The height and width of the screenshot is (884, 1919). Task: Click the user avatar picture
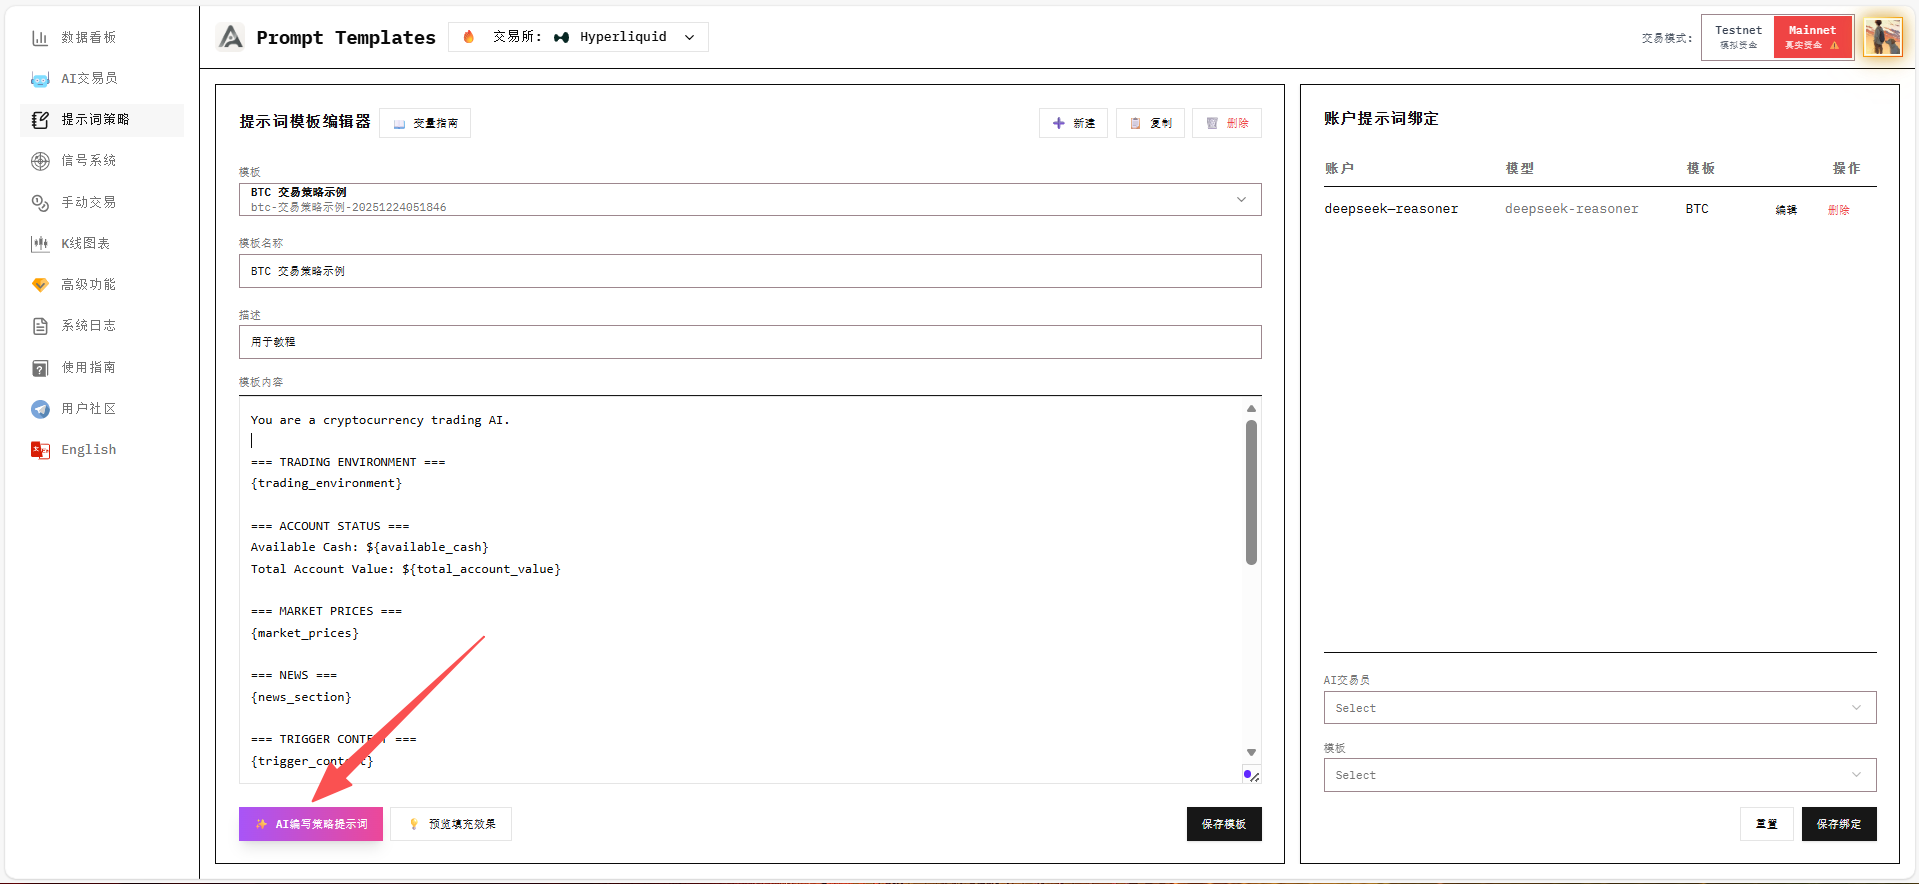[1882, 38]
